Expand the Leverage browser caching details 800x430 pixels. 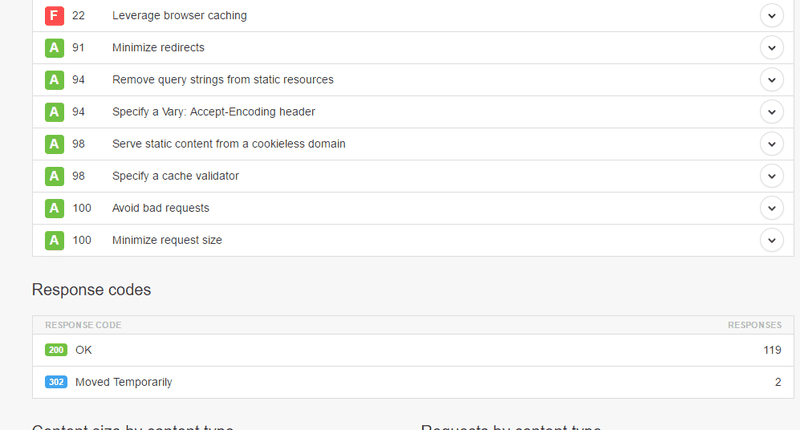(771, 16)
